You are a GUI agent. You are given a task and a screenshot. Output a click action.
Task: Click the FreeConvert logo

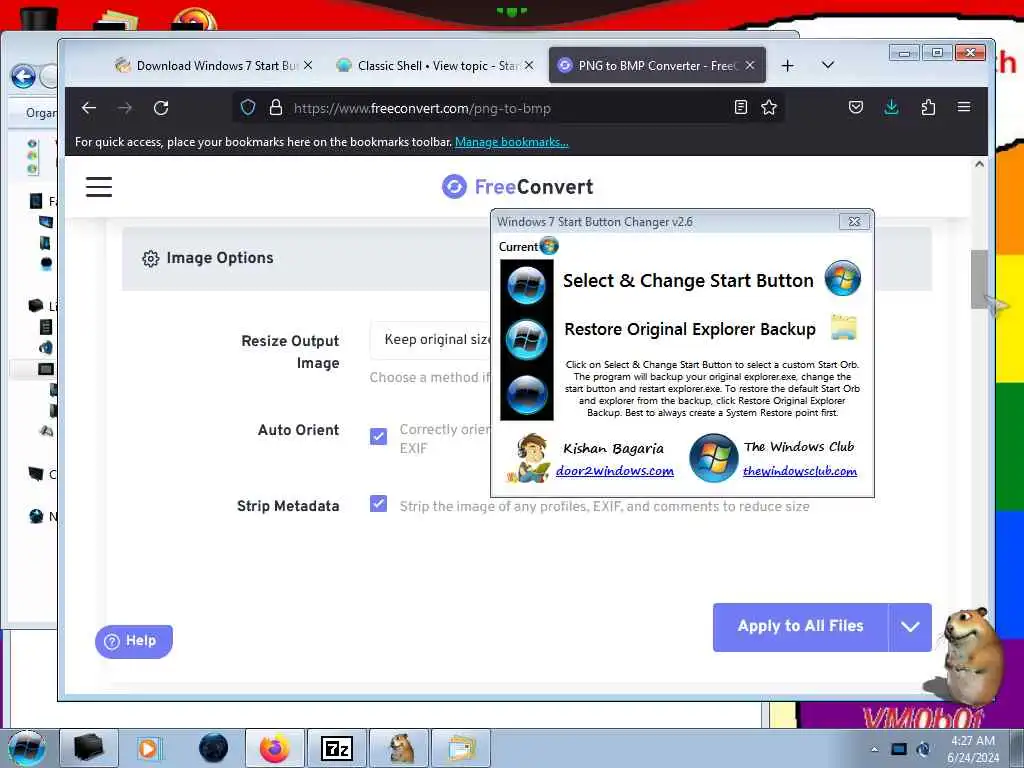click(x=517, y=187)
